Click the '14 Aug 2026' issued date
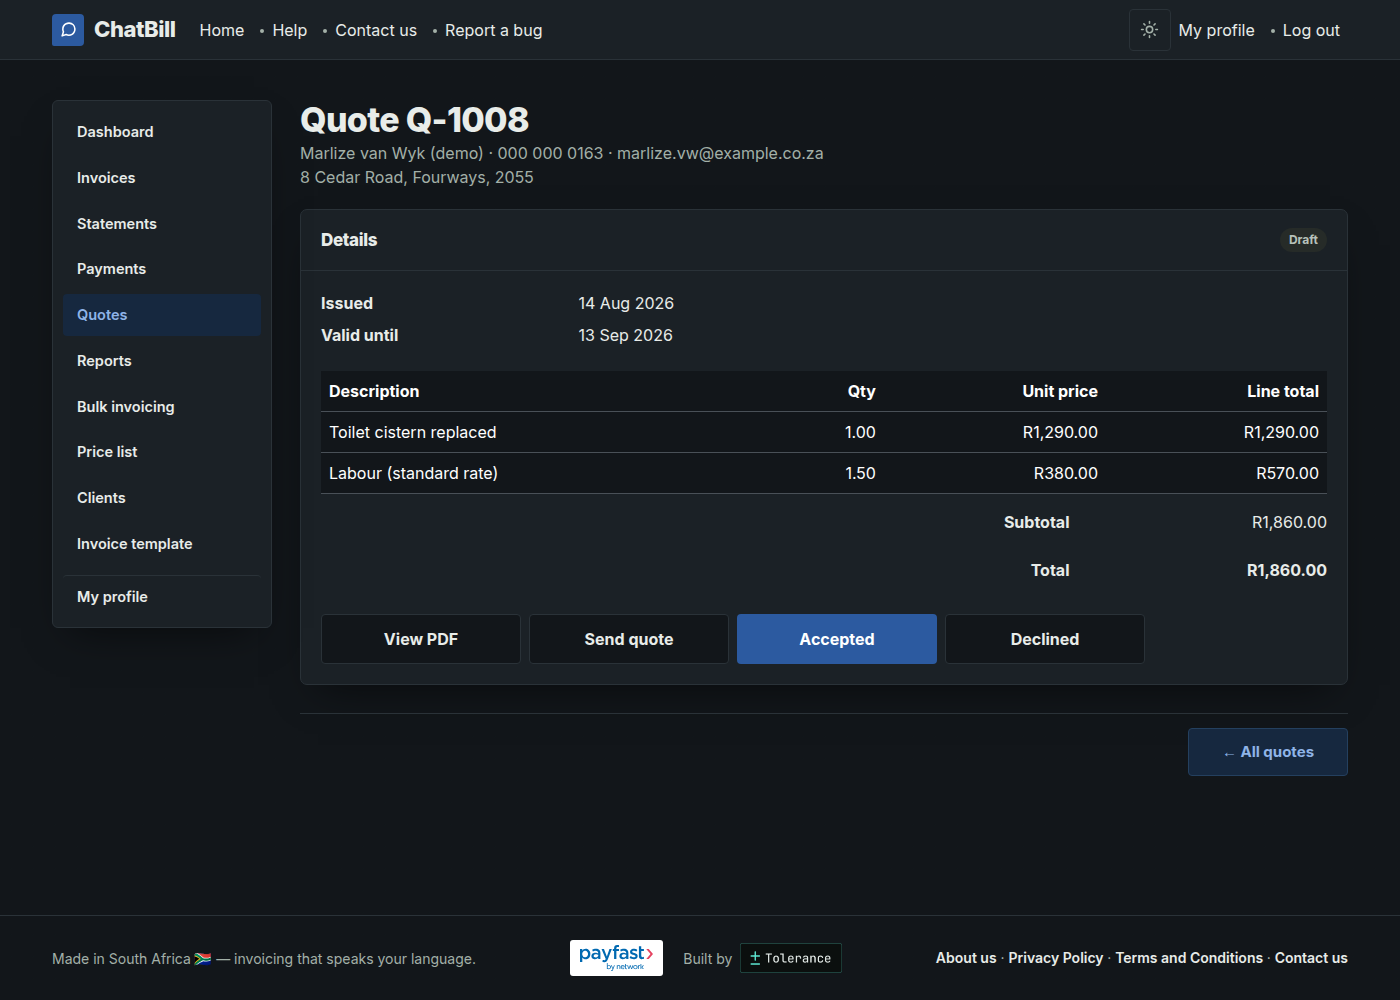1400x1000 pixels. coord(626,303)
